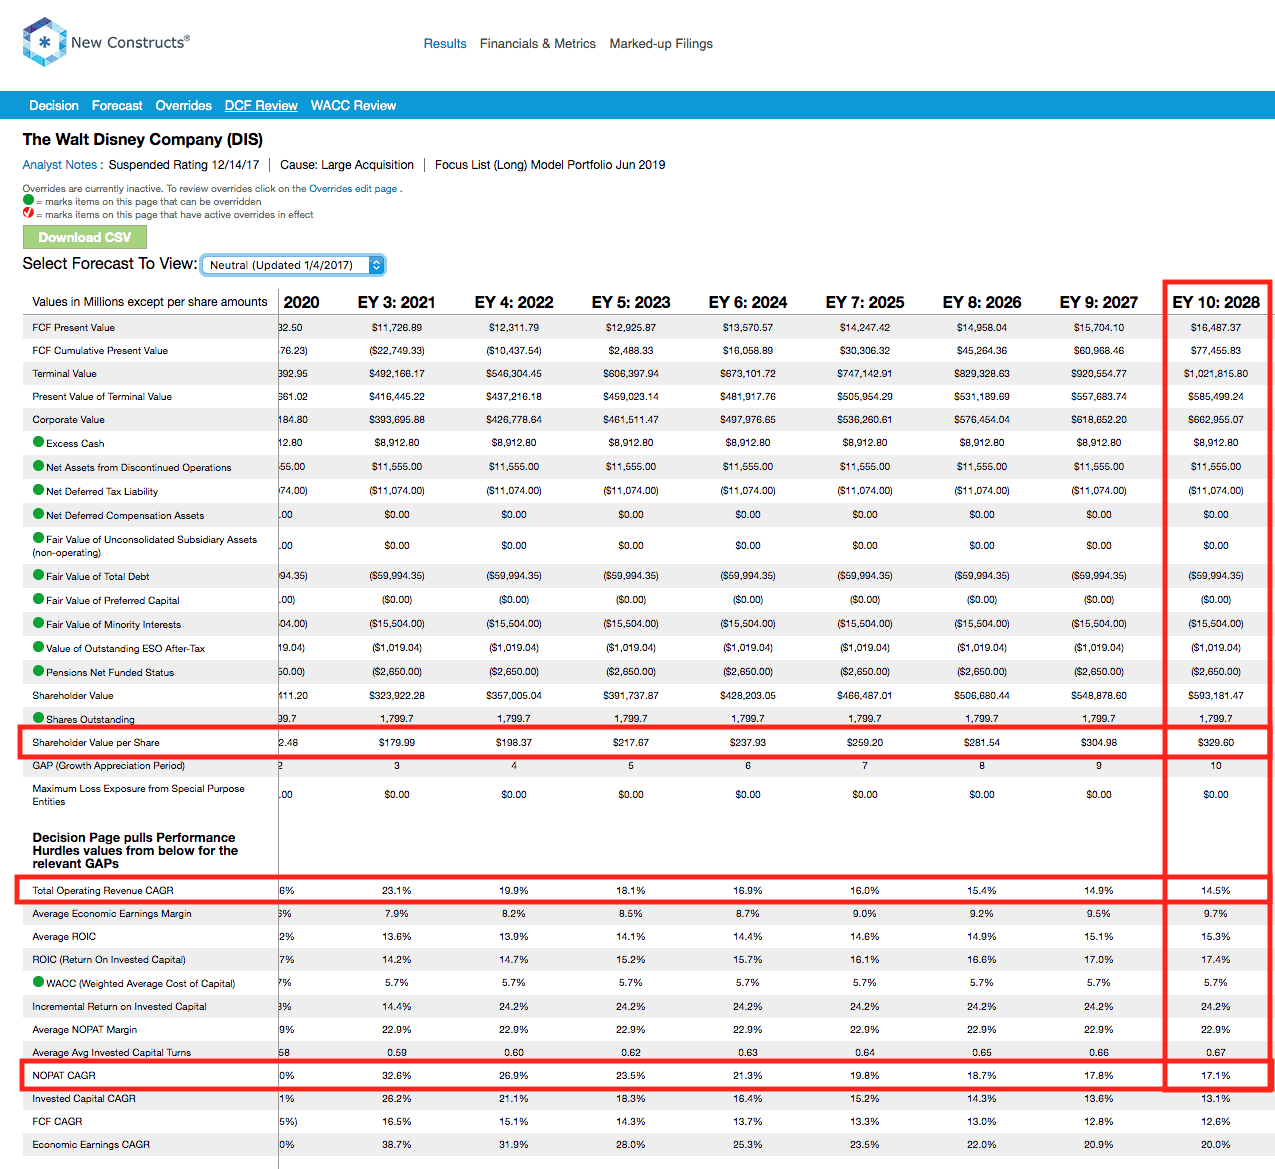Screen dimensions: 1275x1169
Task: Click the Terminal Value row label
Action: click(64, 373)
